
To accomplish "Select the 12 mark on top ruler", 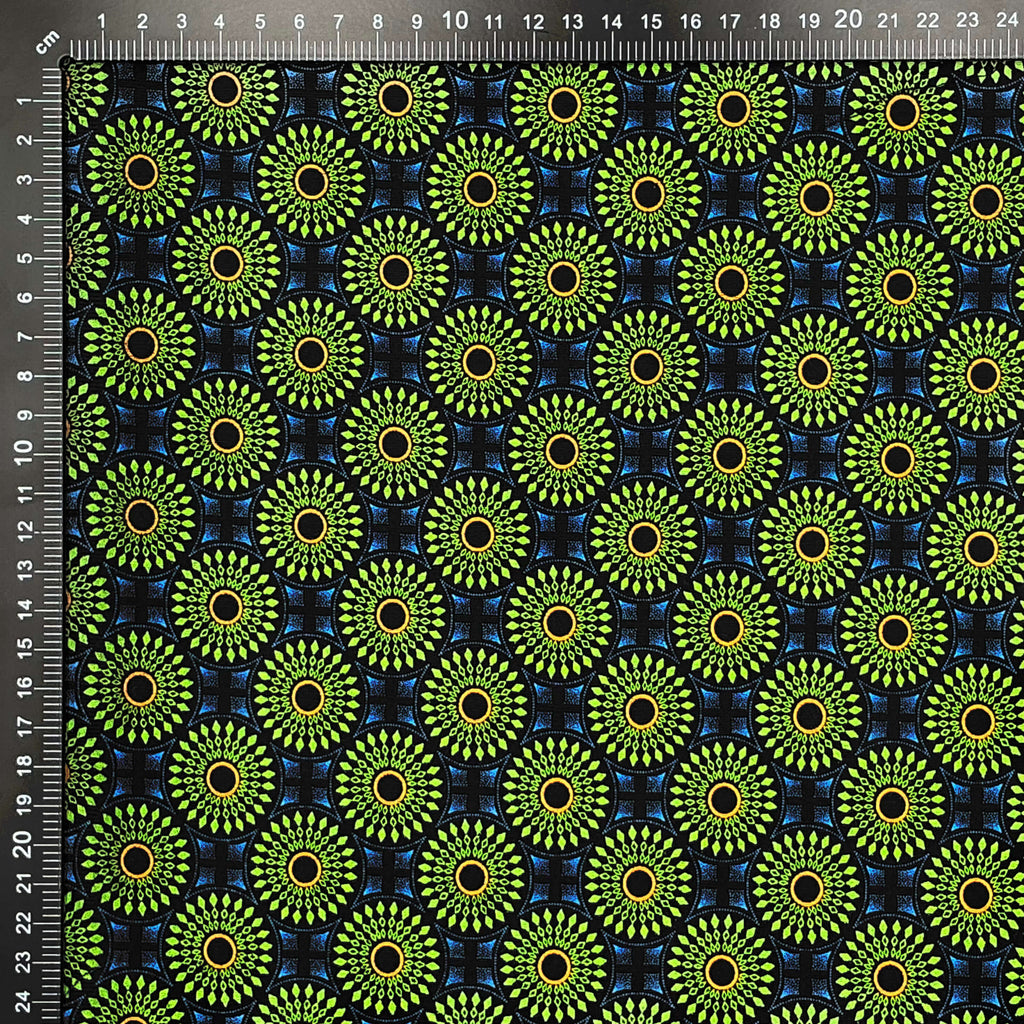I will pyautogui.click(x=533, y=22).
